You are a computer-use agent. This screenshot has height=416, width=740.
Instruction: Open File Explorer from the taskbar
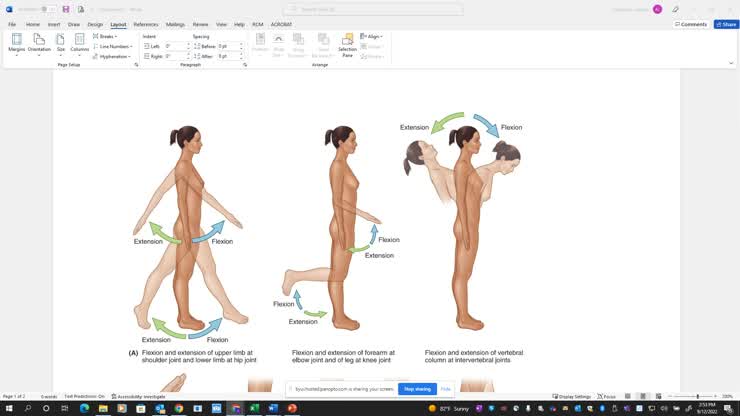[103, 408]
